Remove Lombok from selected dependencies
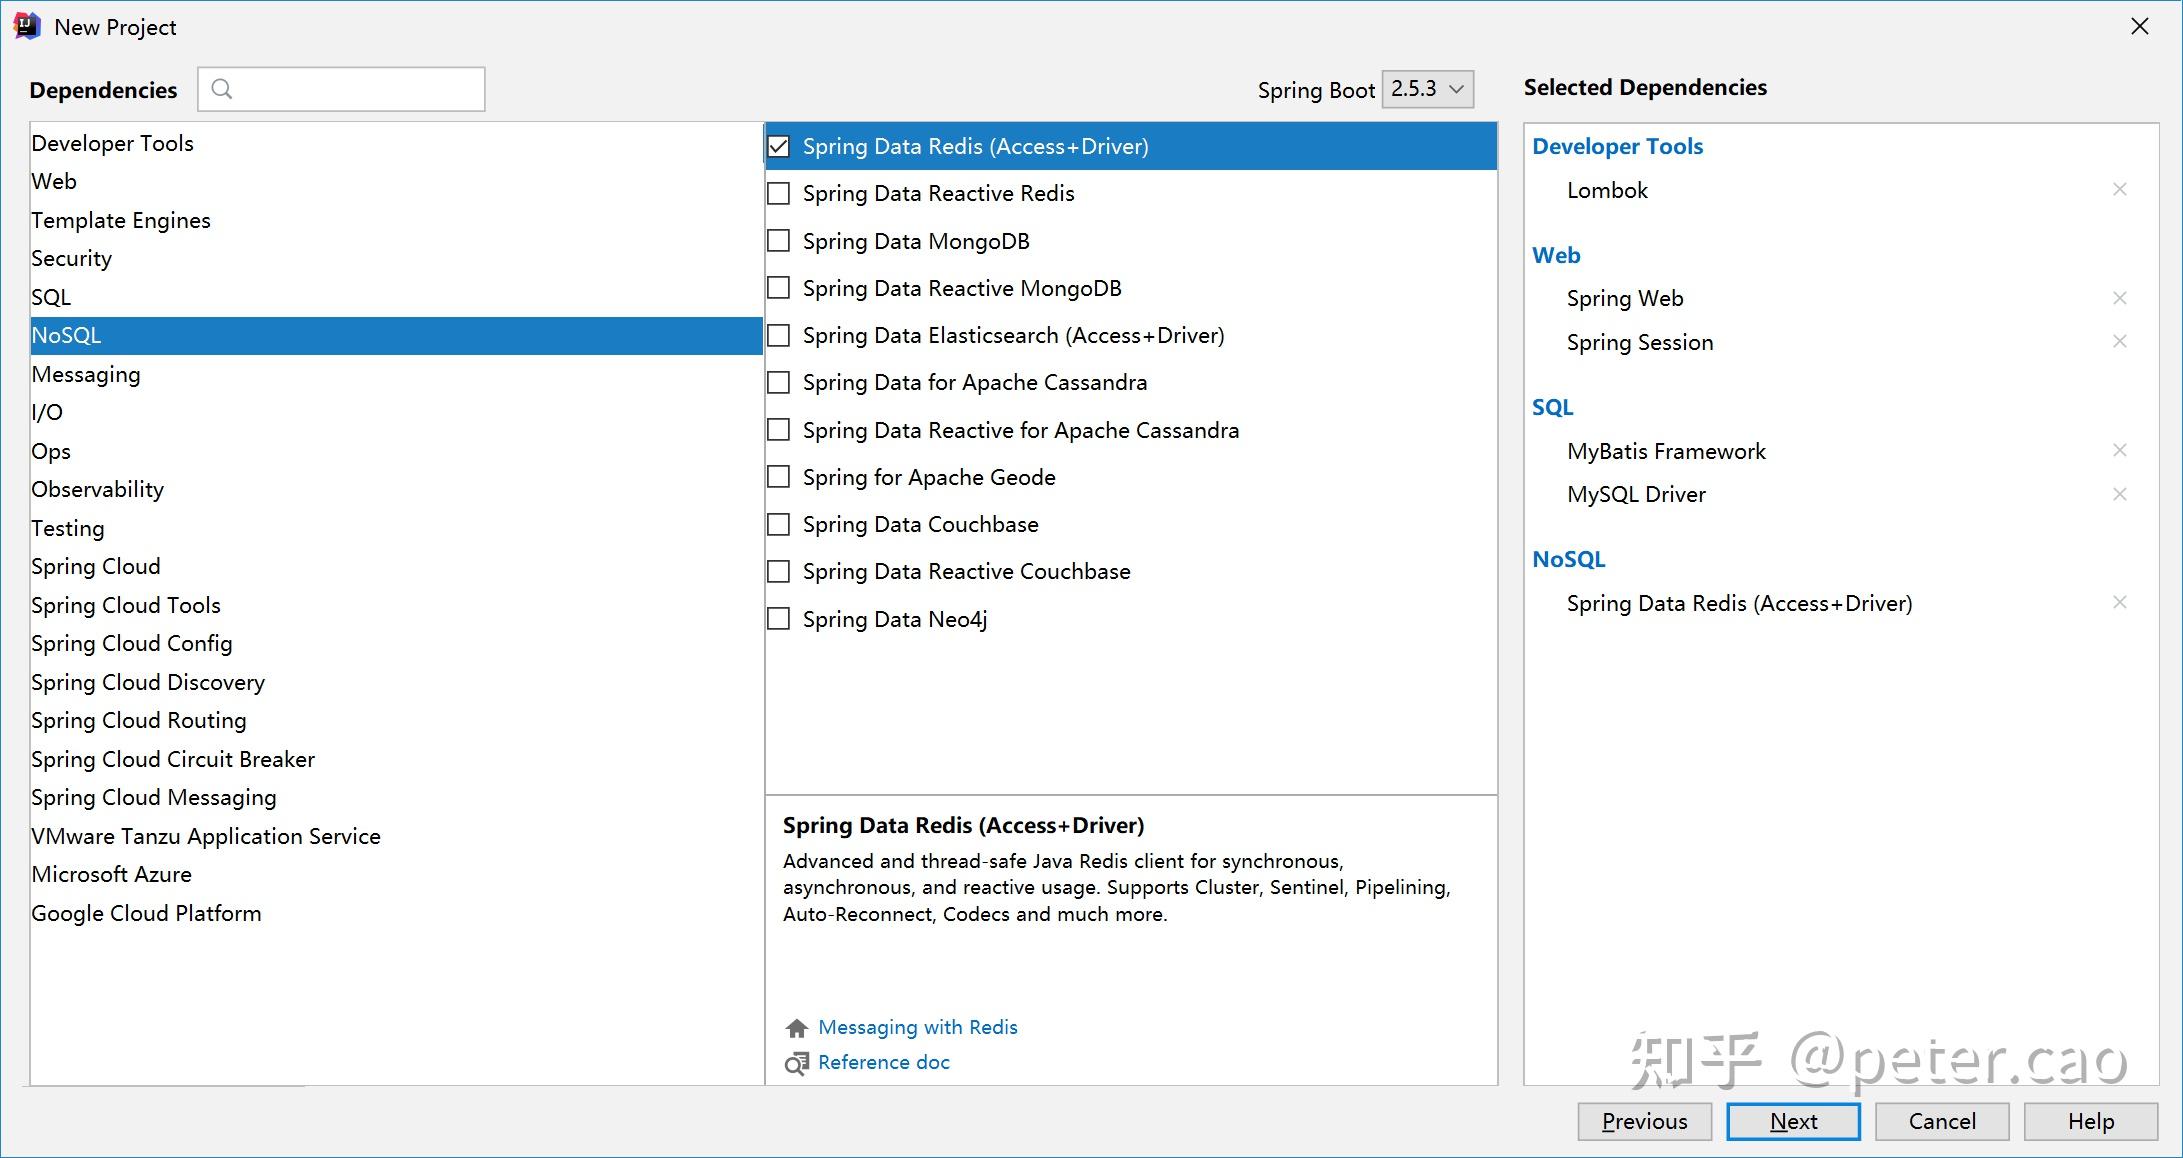The width and height of the screenshot is (2183, 1158). click(2119, 189)
